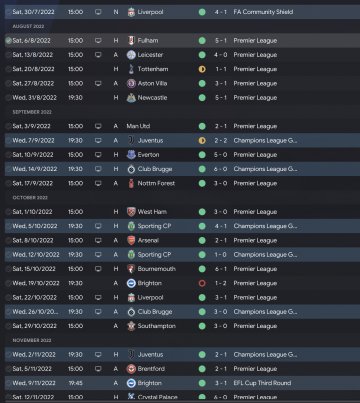Click the Liverpool club crest on 30/7/2022

tap(131, 12)
